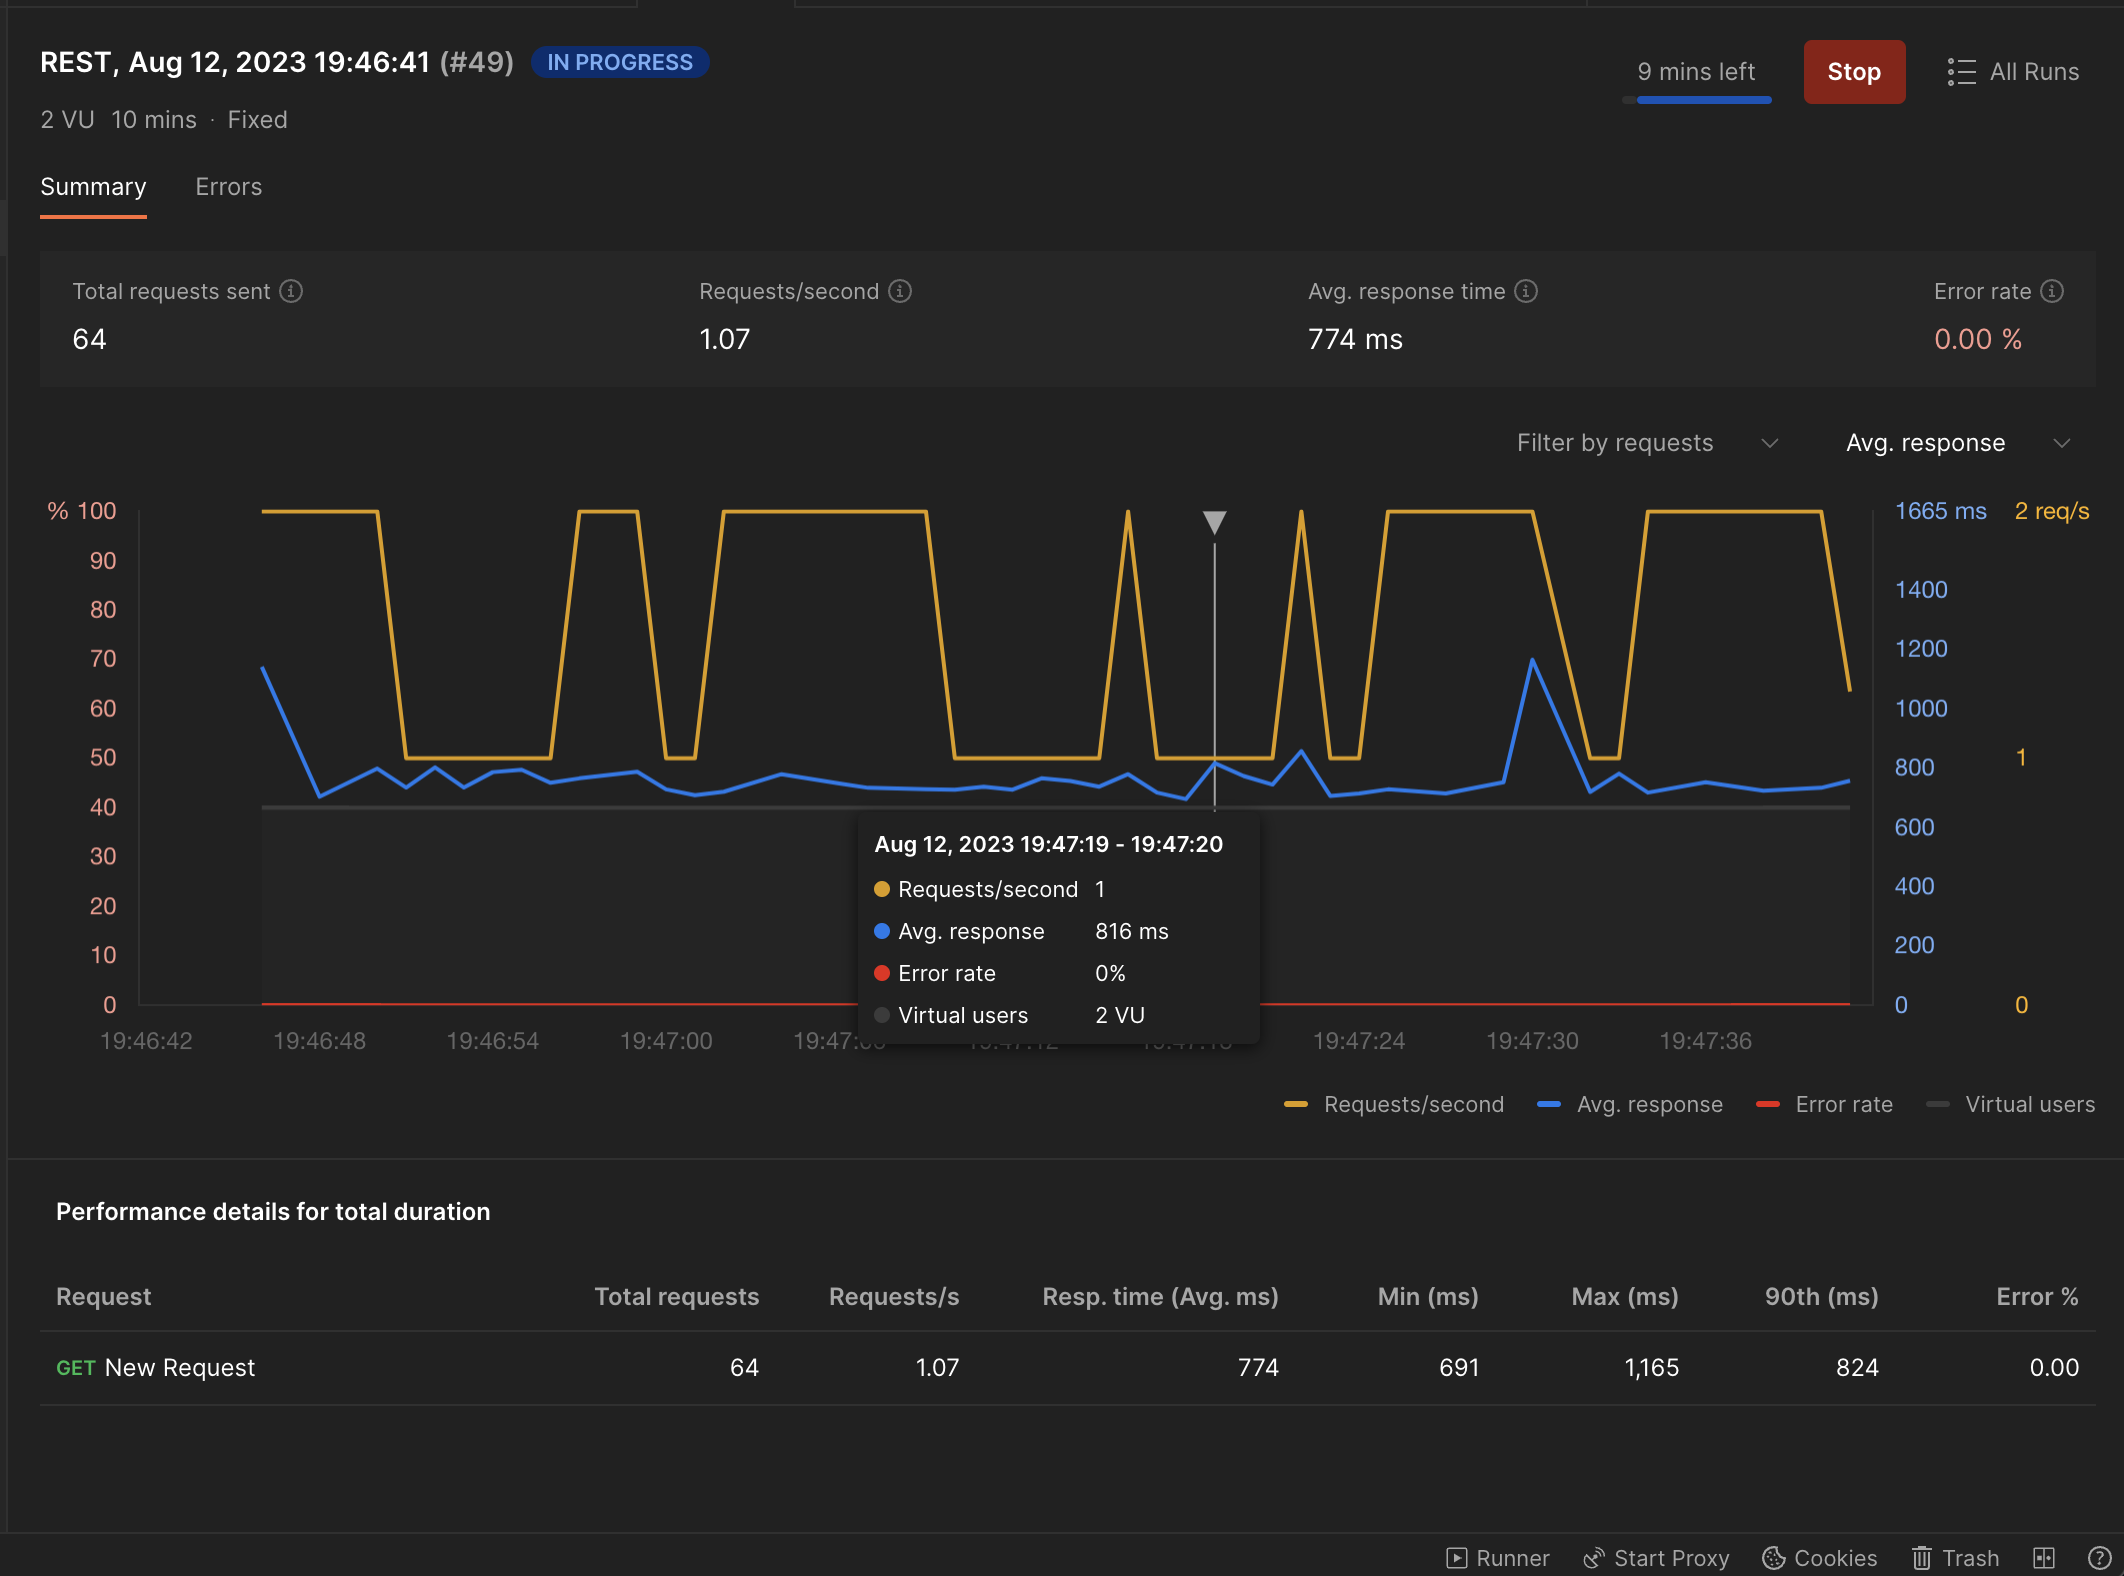Toggle the Requests/second legend item

pos(1392,1103)
